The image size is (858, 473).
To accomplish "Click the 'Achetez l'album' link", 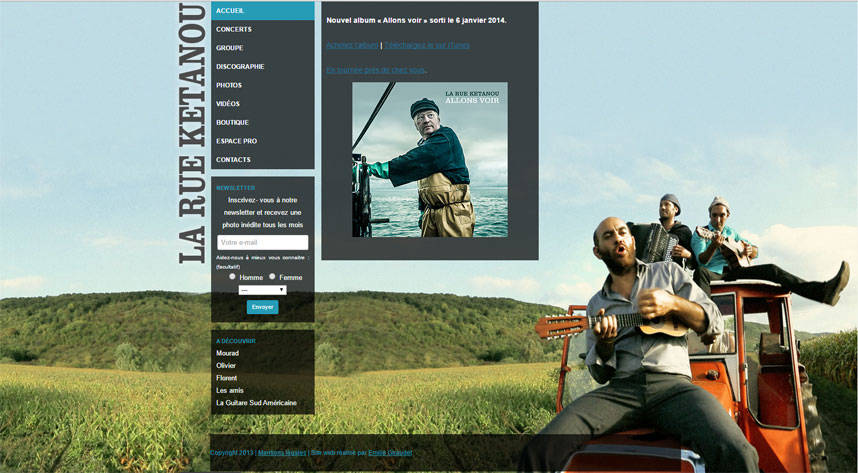I will (352, 45).
